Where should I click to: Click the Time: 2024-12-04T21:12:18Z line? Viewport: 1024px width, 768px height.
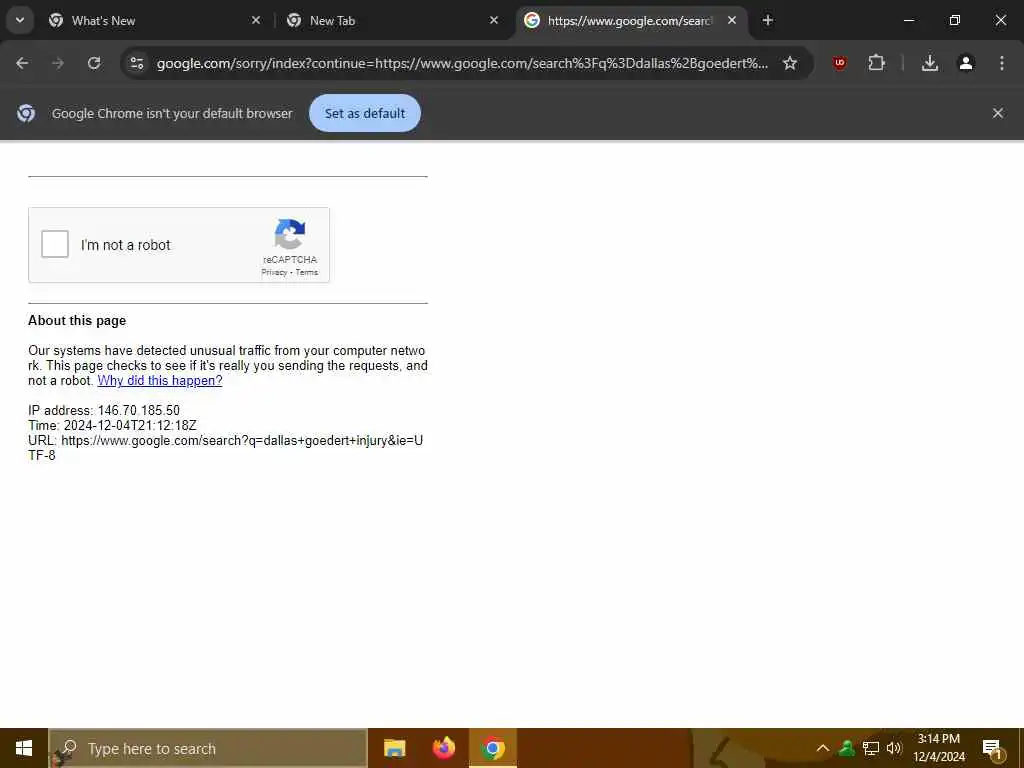pyautogui.click(x=112, y=425)
